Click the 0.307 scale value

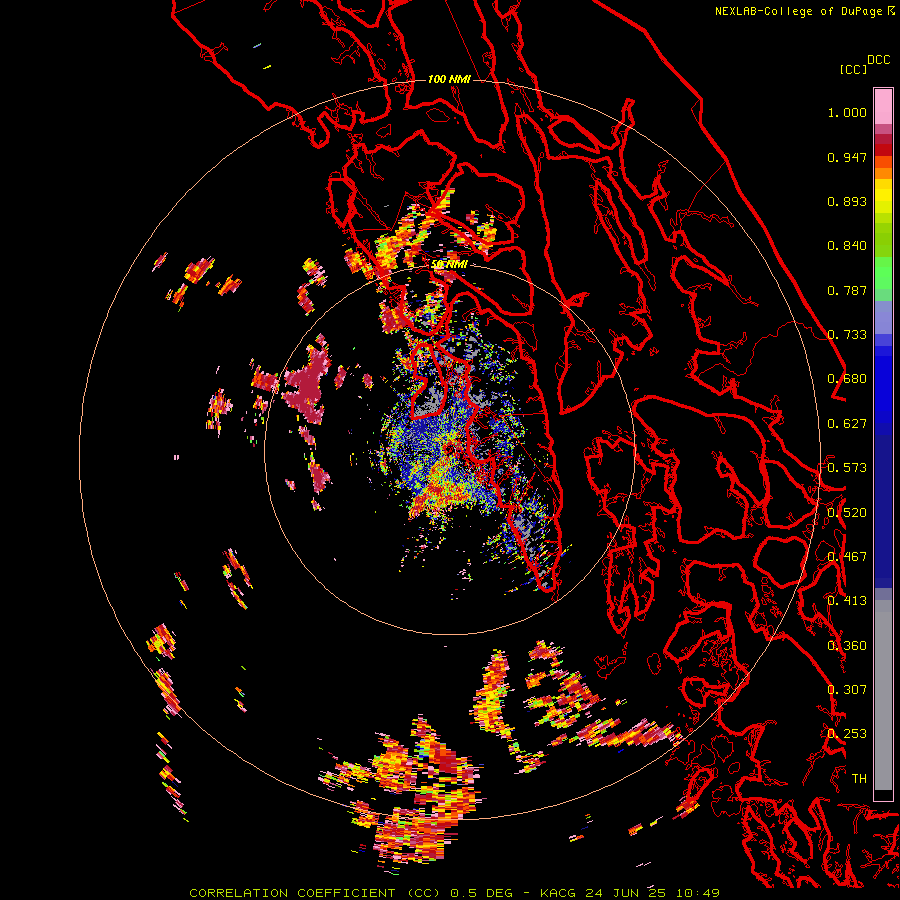[x=847, y=690]
